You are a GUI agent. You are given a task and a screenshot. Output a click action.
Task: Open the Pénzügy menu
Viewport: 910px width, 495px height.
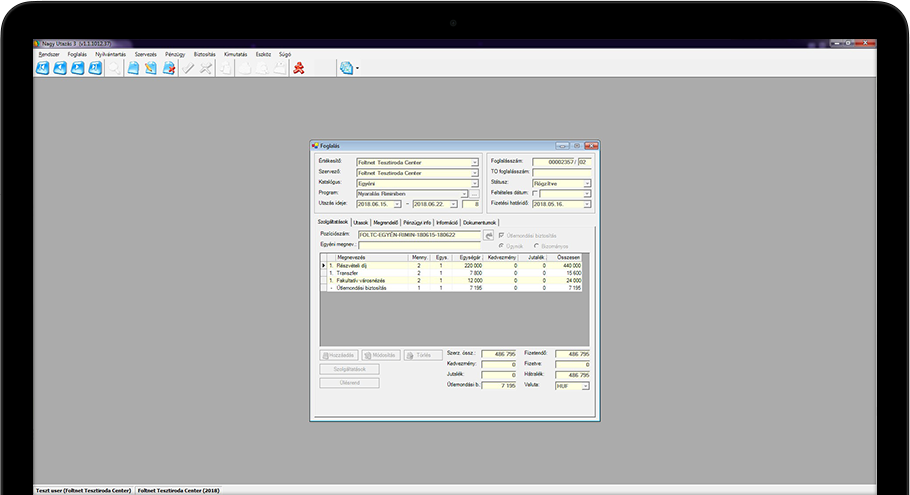click(175, 54)
